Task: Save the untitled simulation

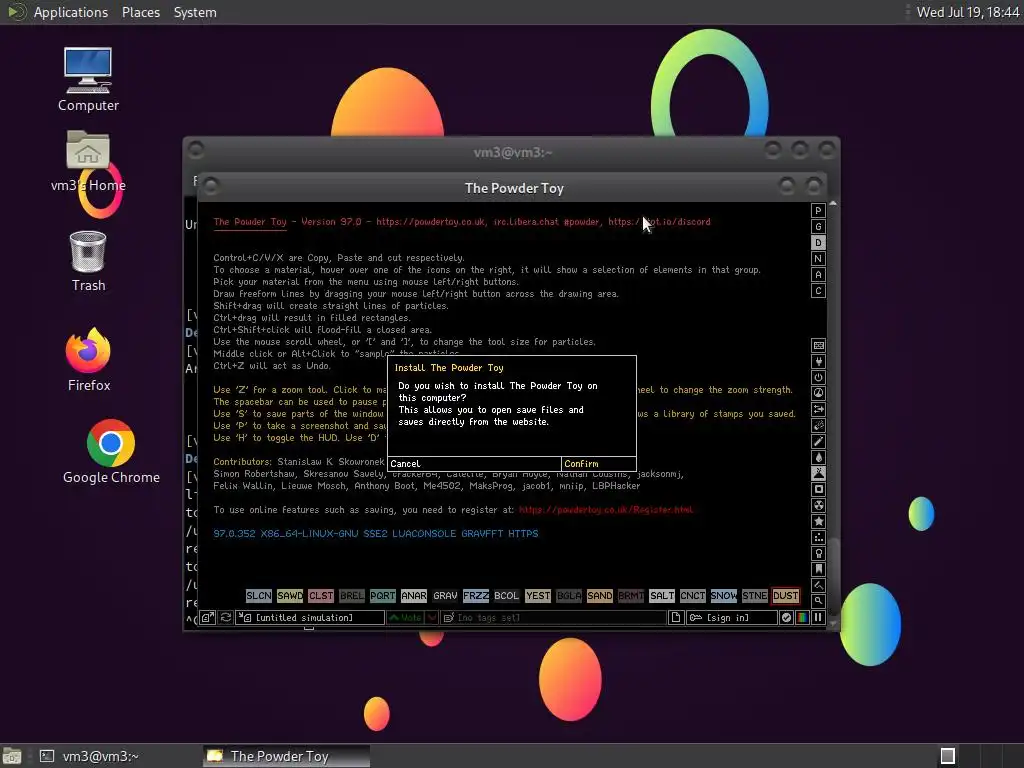Action: click(310, 617)
